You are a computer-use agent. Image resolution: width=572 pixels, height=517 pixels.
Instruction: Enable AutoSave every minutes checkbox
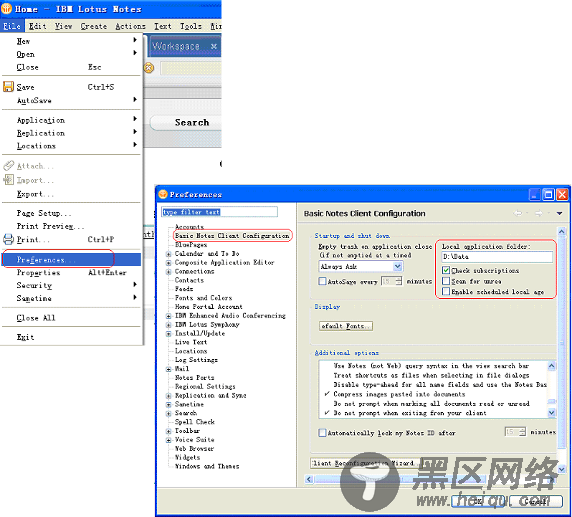pyautogui.click(x=322, y=281)
